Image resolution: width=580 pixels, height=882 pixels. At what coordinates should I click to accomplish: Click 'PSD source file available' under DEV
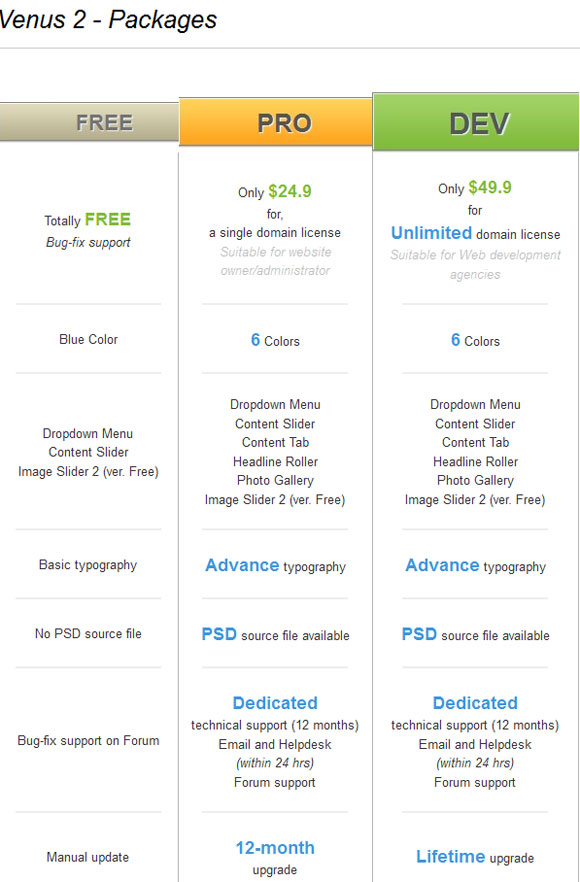475,634
